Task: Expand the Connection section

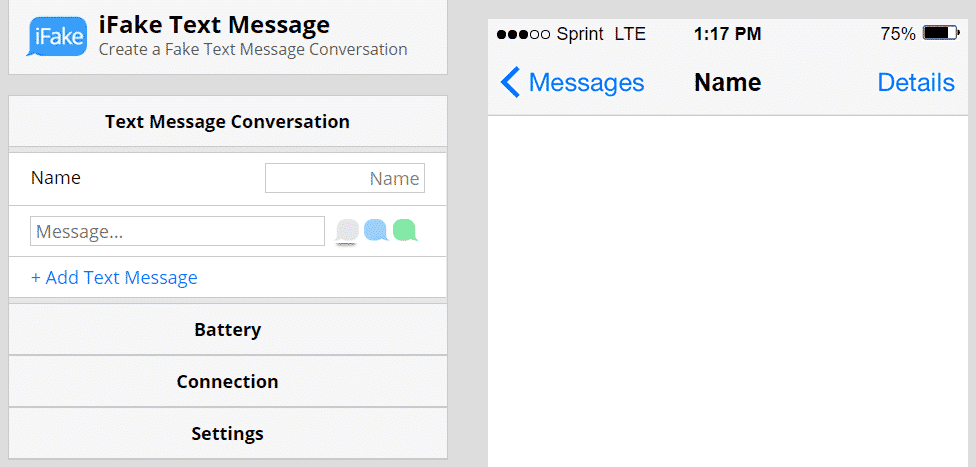Action: (x=227, y=382)
